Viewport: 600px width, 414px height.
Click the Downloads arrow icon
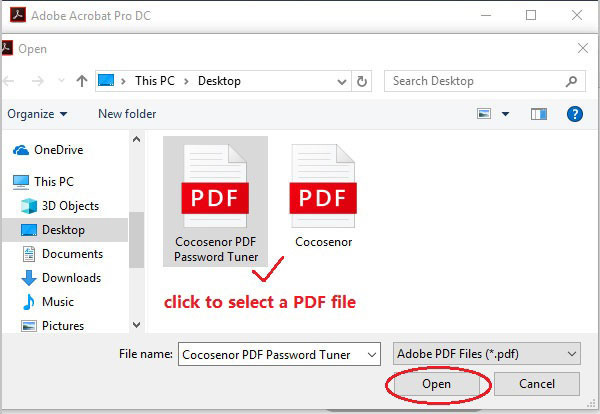pos(29,278)
